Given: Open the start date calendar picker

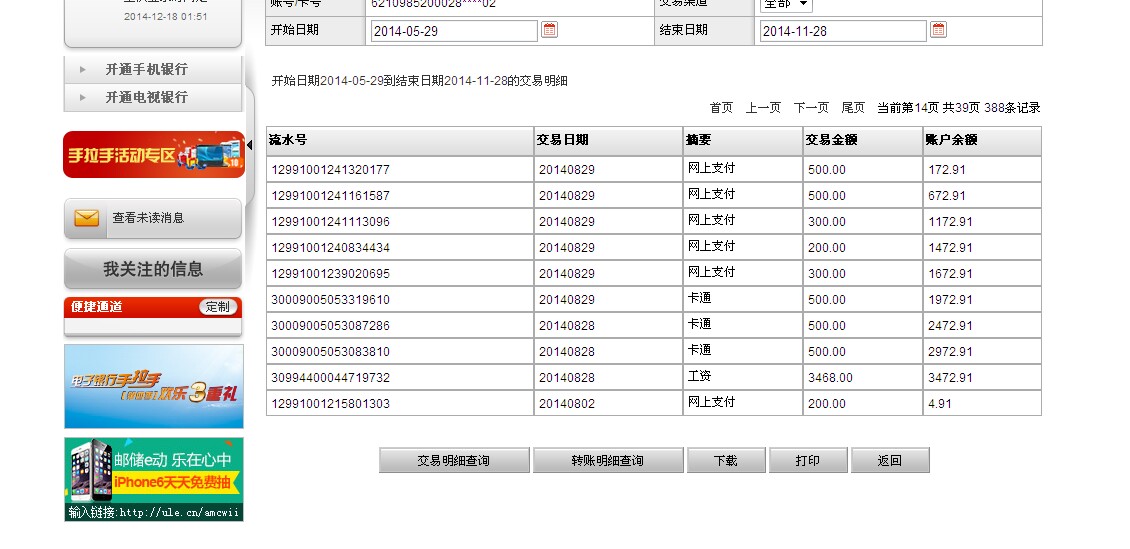Looking at the screenshot, I should (x=550, y=30).
